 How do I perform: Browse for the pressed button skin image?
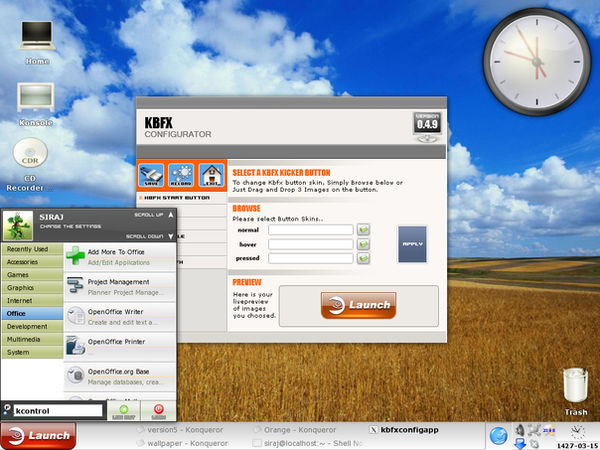(363, 258)
